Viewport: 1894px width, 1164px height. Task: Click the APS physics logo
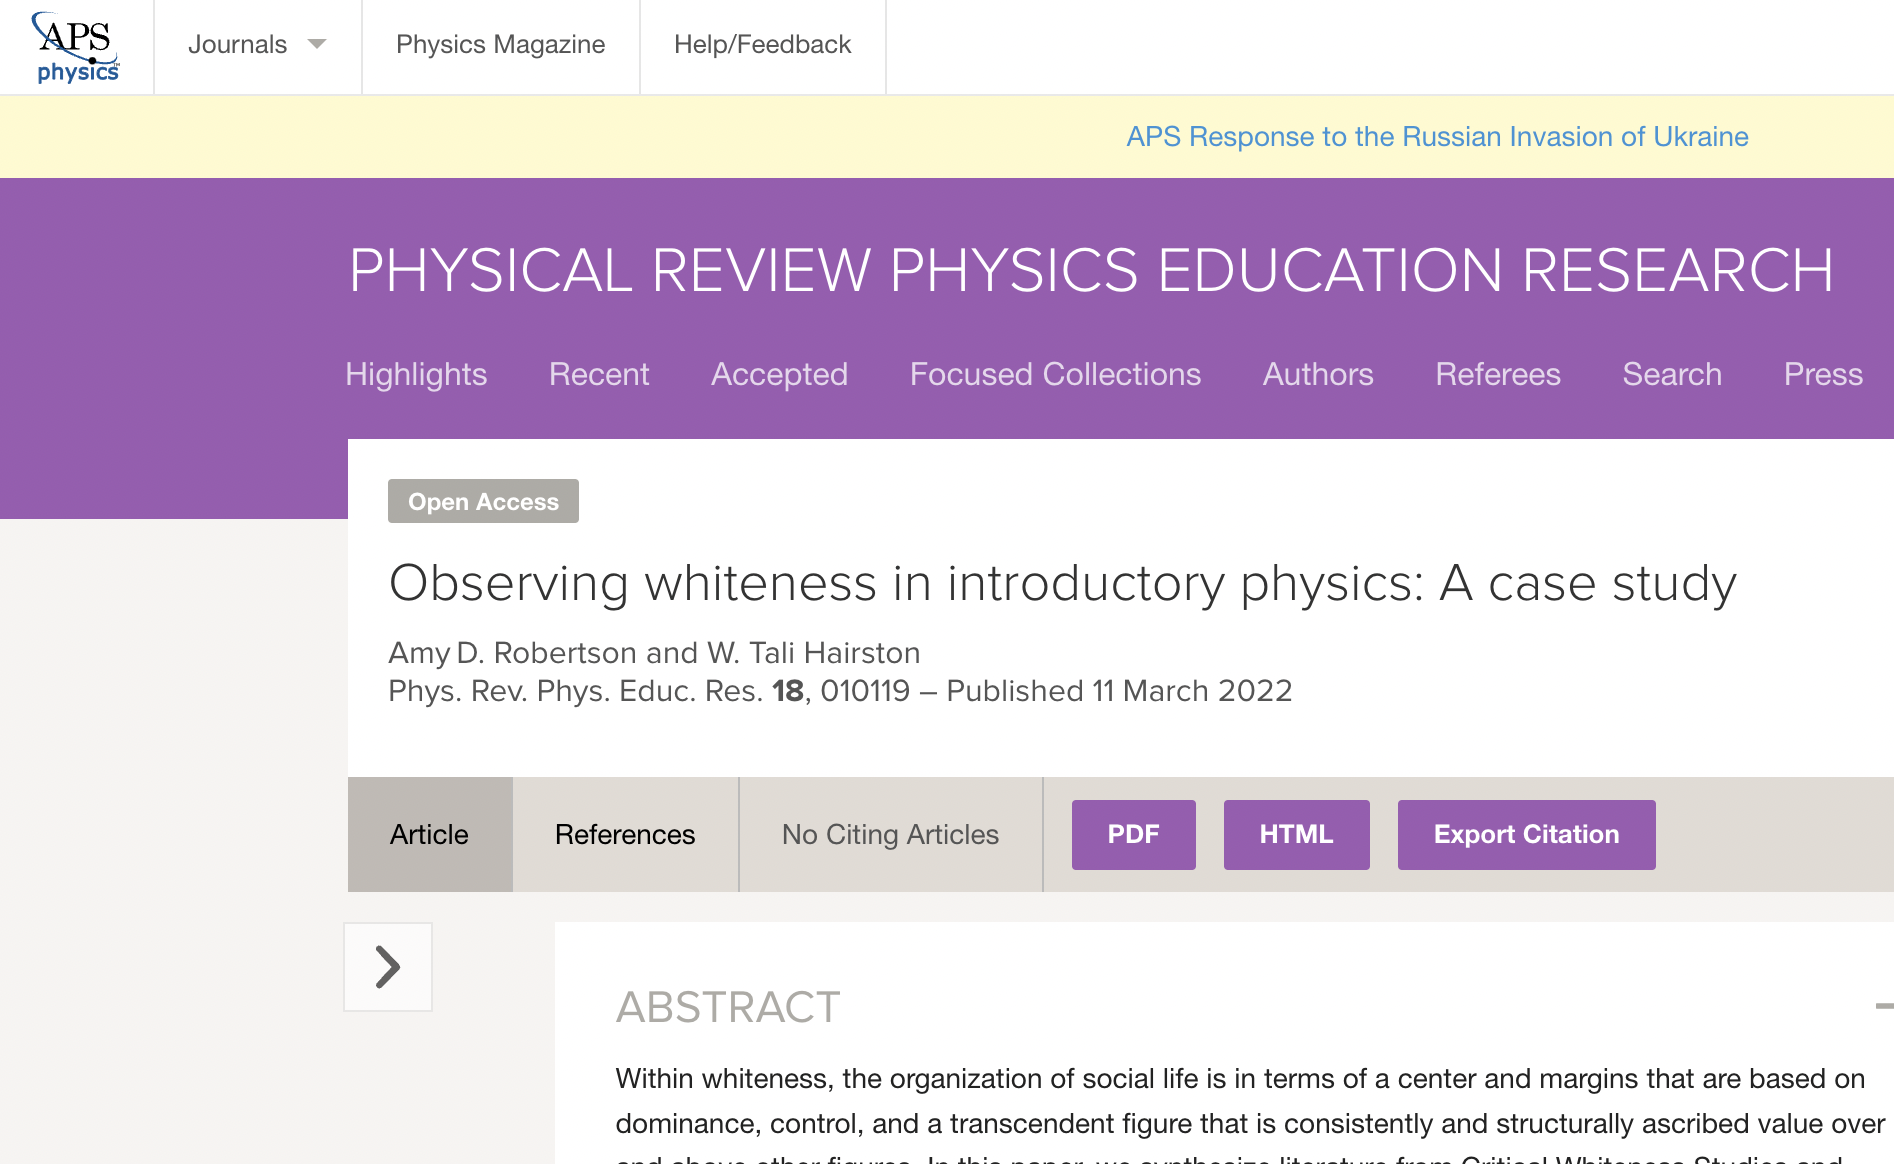77,47
